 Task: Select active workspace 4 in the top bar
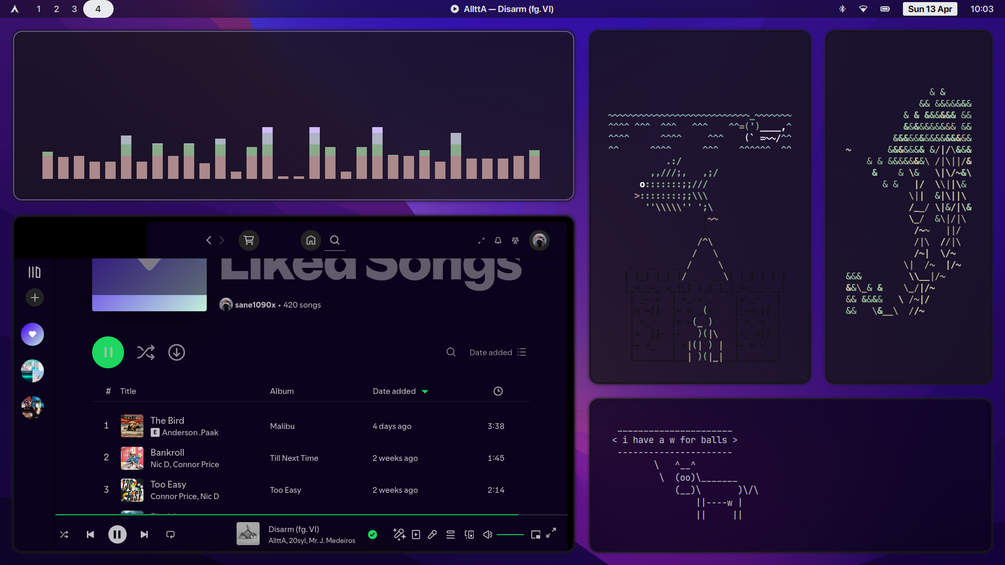[x=98, y=9]
